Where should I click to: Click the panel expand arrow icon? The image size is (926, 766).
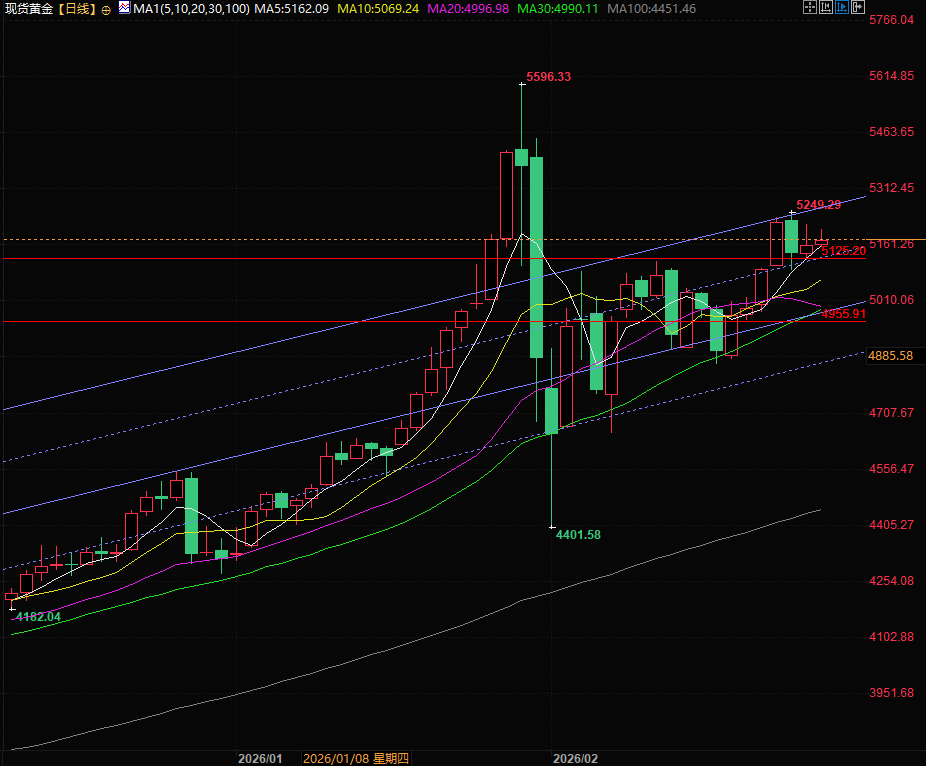(x=857, y=7)
